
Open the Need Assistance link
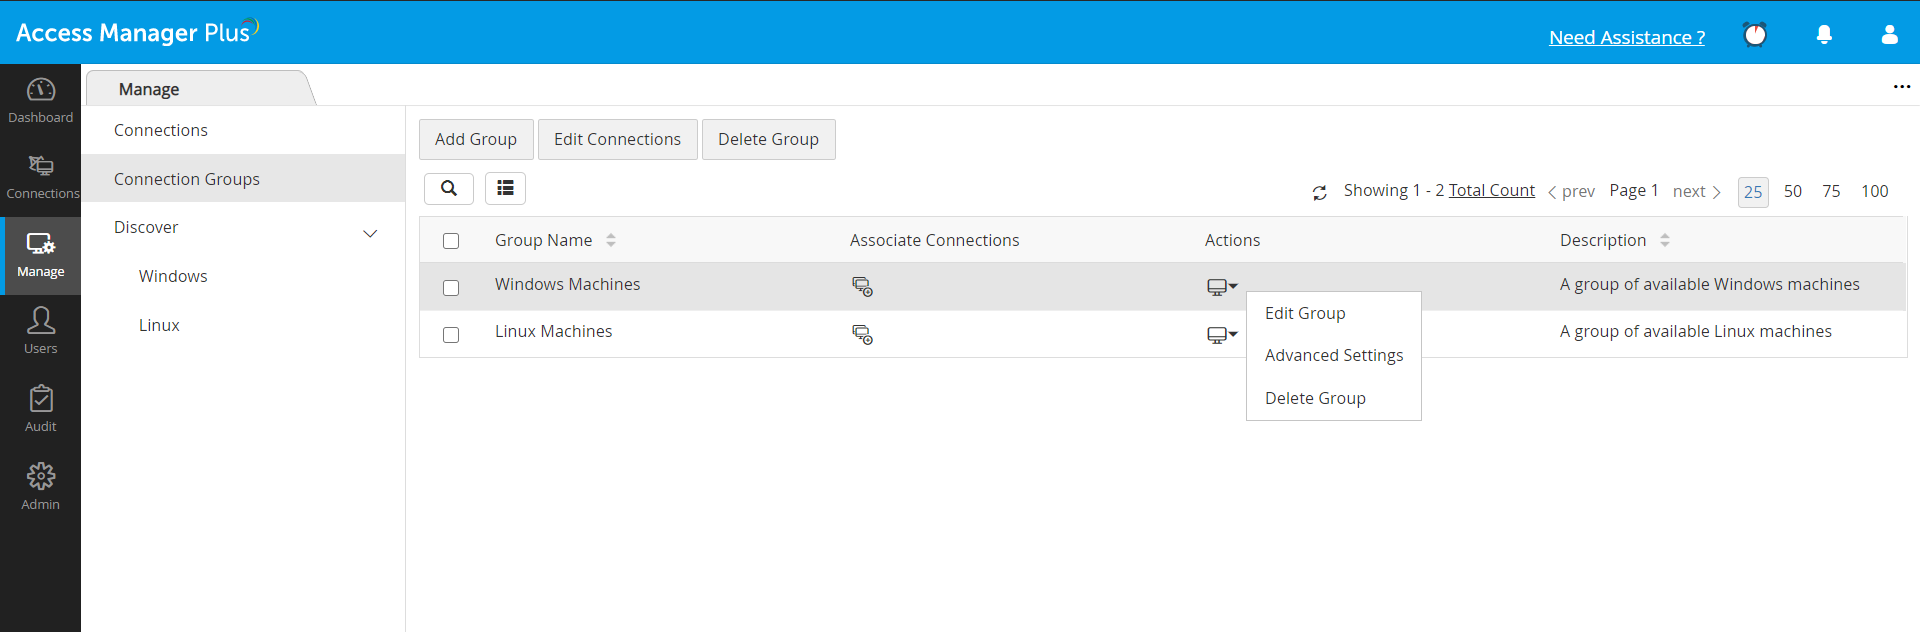coord(1626,37)
